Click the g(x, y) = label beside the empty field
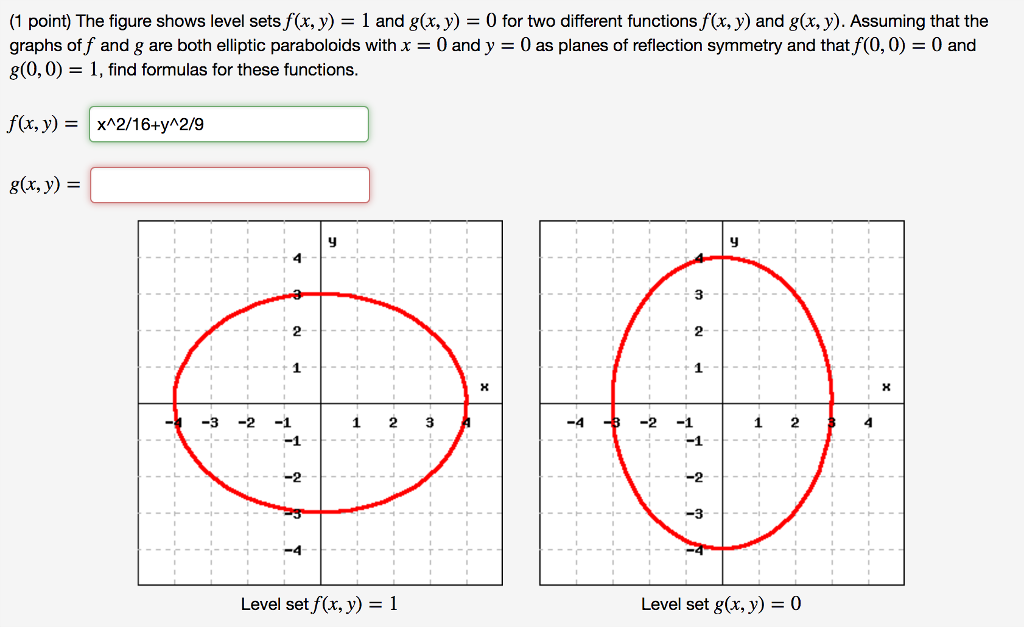The image size is (1024, 627). point(43,184)
